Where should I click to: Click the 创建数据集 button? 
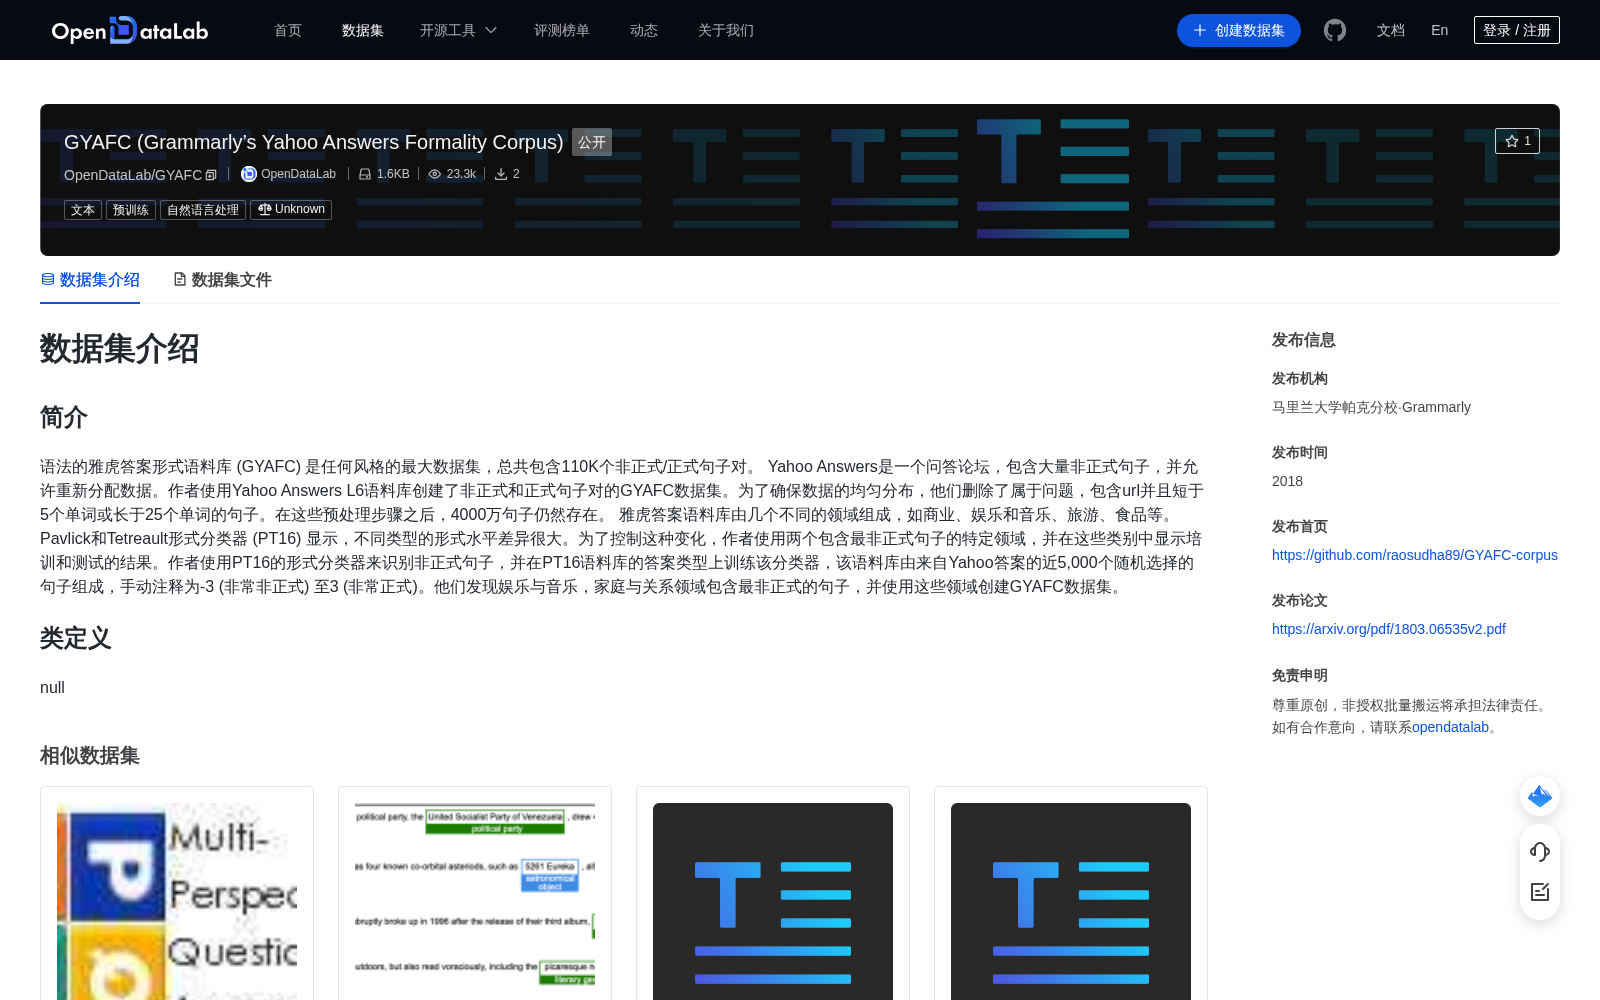tap(1239, 30)
